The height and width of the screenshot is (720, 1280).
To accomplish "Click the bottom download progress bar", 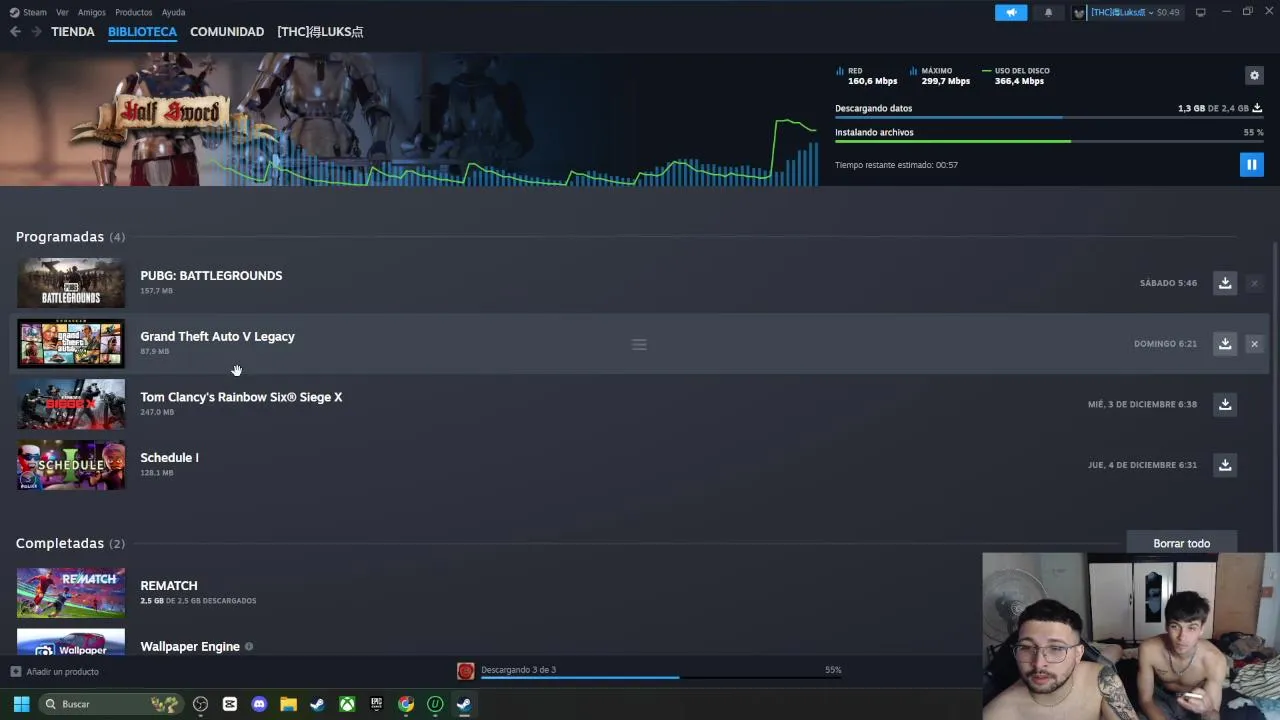I will pyautogui.click(x=661, y=678).
